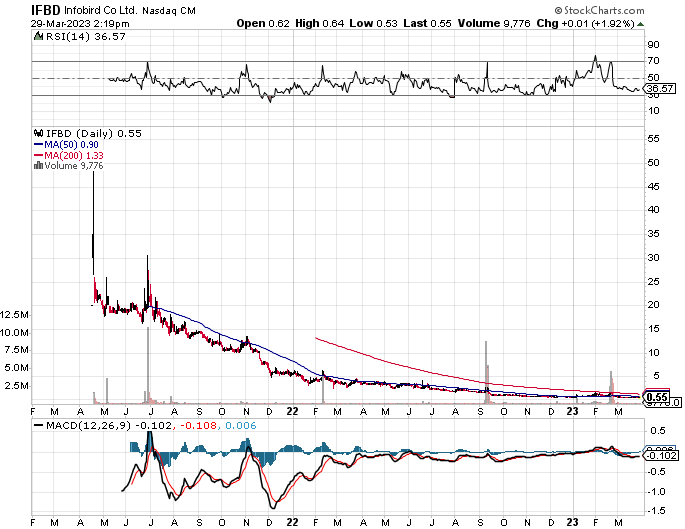Click the -1.5 label on the MACD axis

click(656, 511)
